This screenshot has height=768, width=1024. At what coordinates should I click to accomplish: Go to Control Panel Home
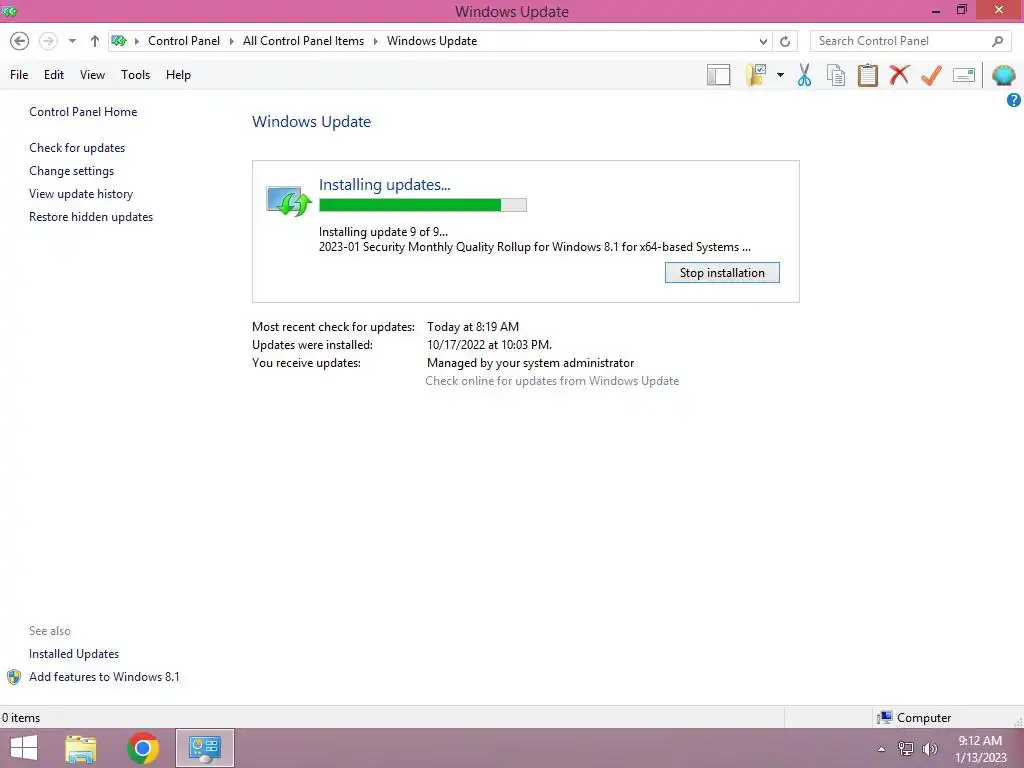click(x=83, y=112)
